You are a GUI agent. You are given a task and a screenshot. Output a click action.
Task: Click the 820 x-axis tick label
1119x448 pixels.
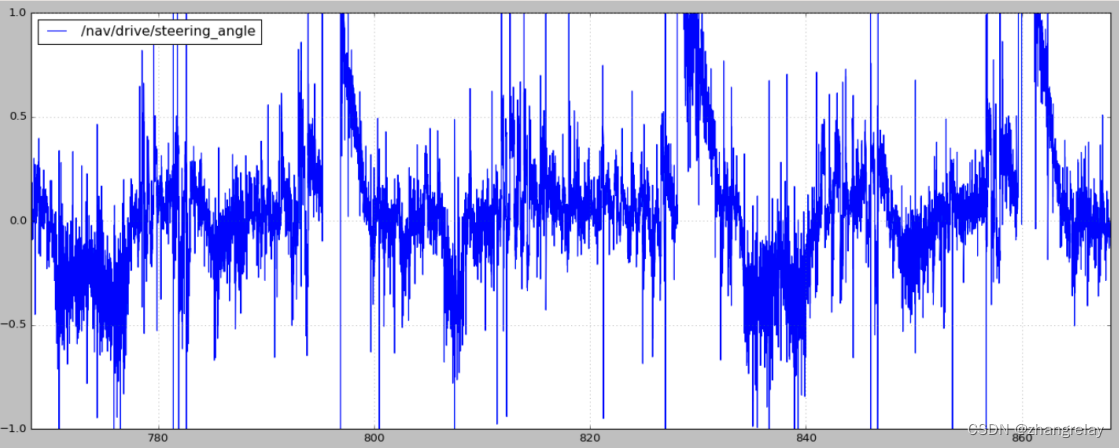(x=590, y=437)
